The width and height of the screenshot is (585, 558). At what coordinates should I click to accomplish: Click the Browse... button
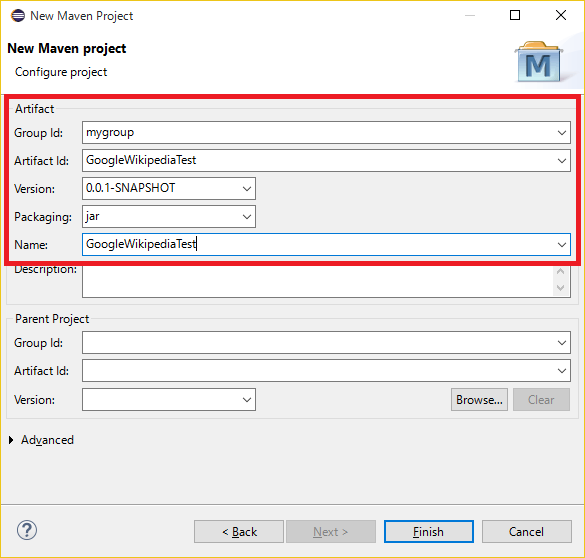click(479, 399)
